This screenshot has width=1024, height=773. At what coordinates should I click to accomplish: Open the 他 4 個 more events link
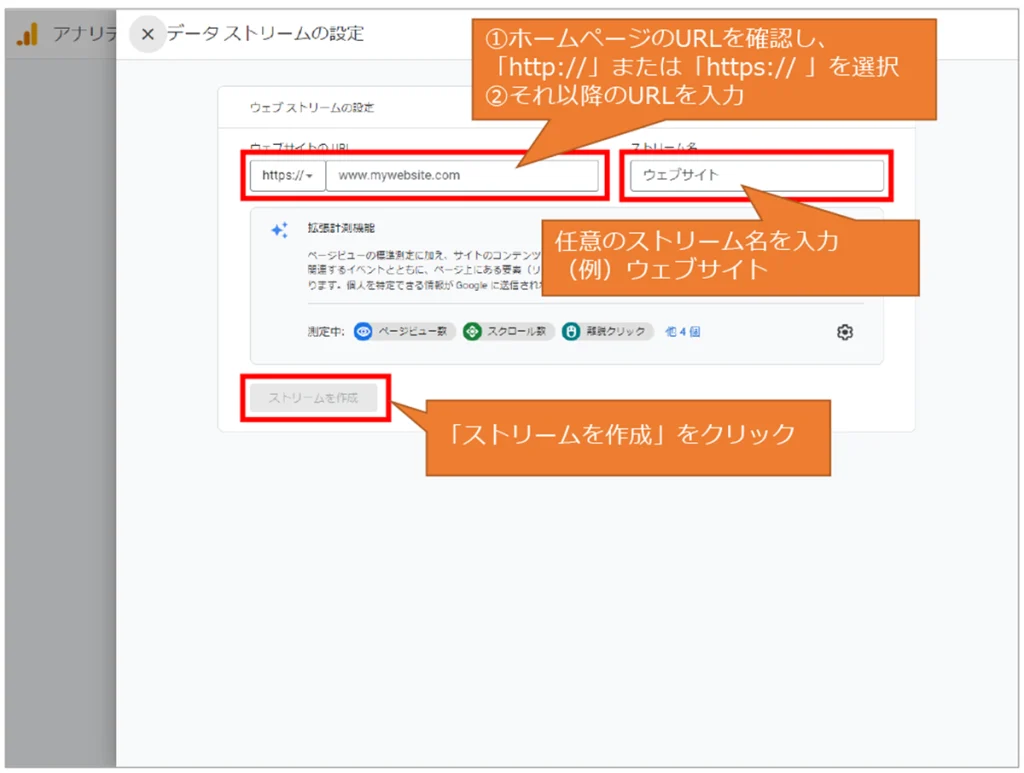coord(682,332)
